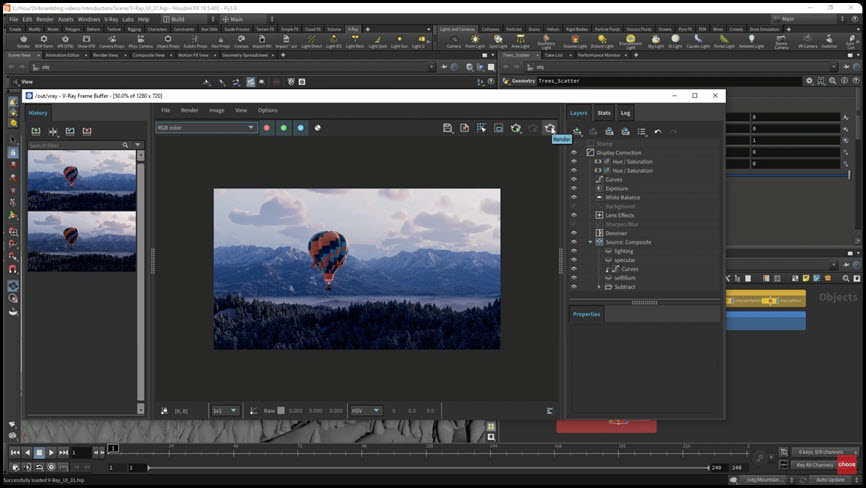Open the VFB Options menu
Image resolution: width=866 pixels, height=488 pixels.
268,110
